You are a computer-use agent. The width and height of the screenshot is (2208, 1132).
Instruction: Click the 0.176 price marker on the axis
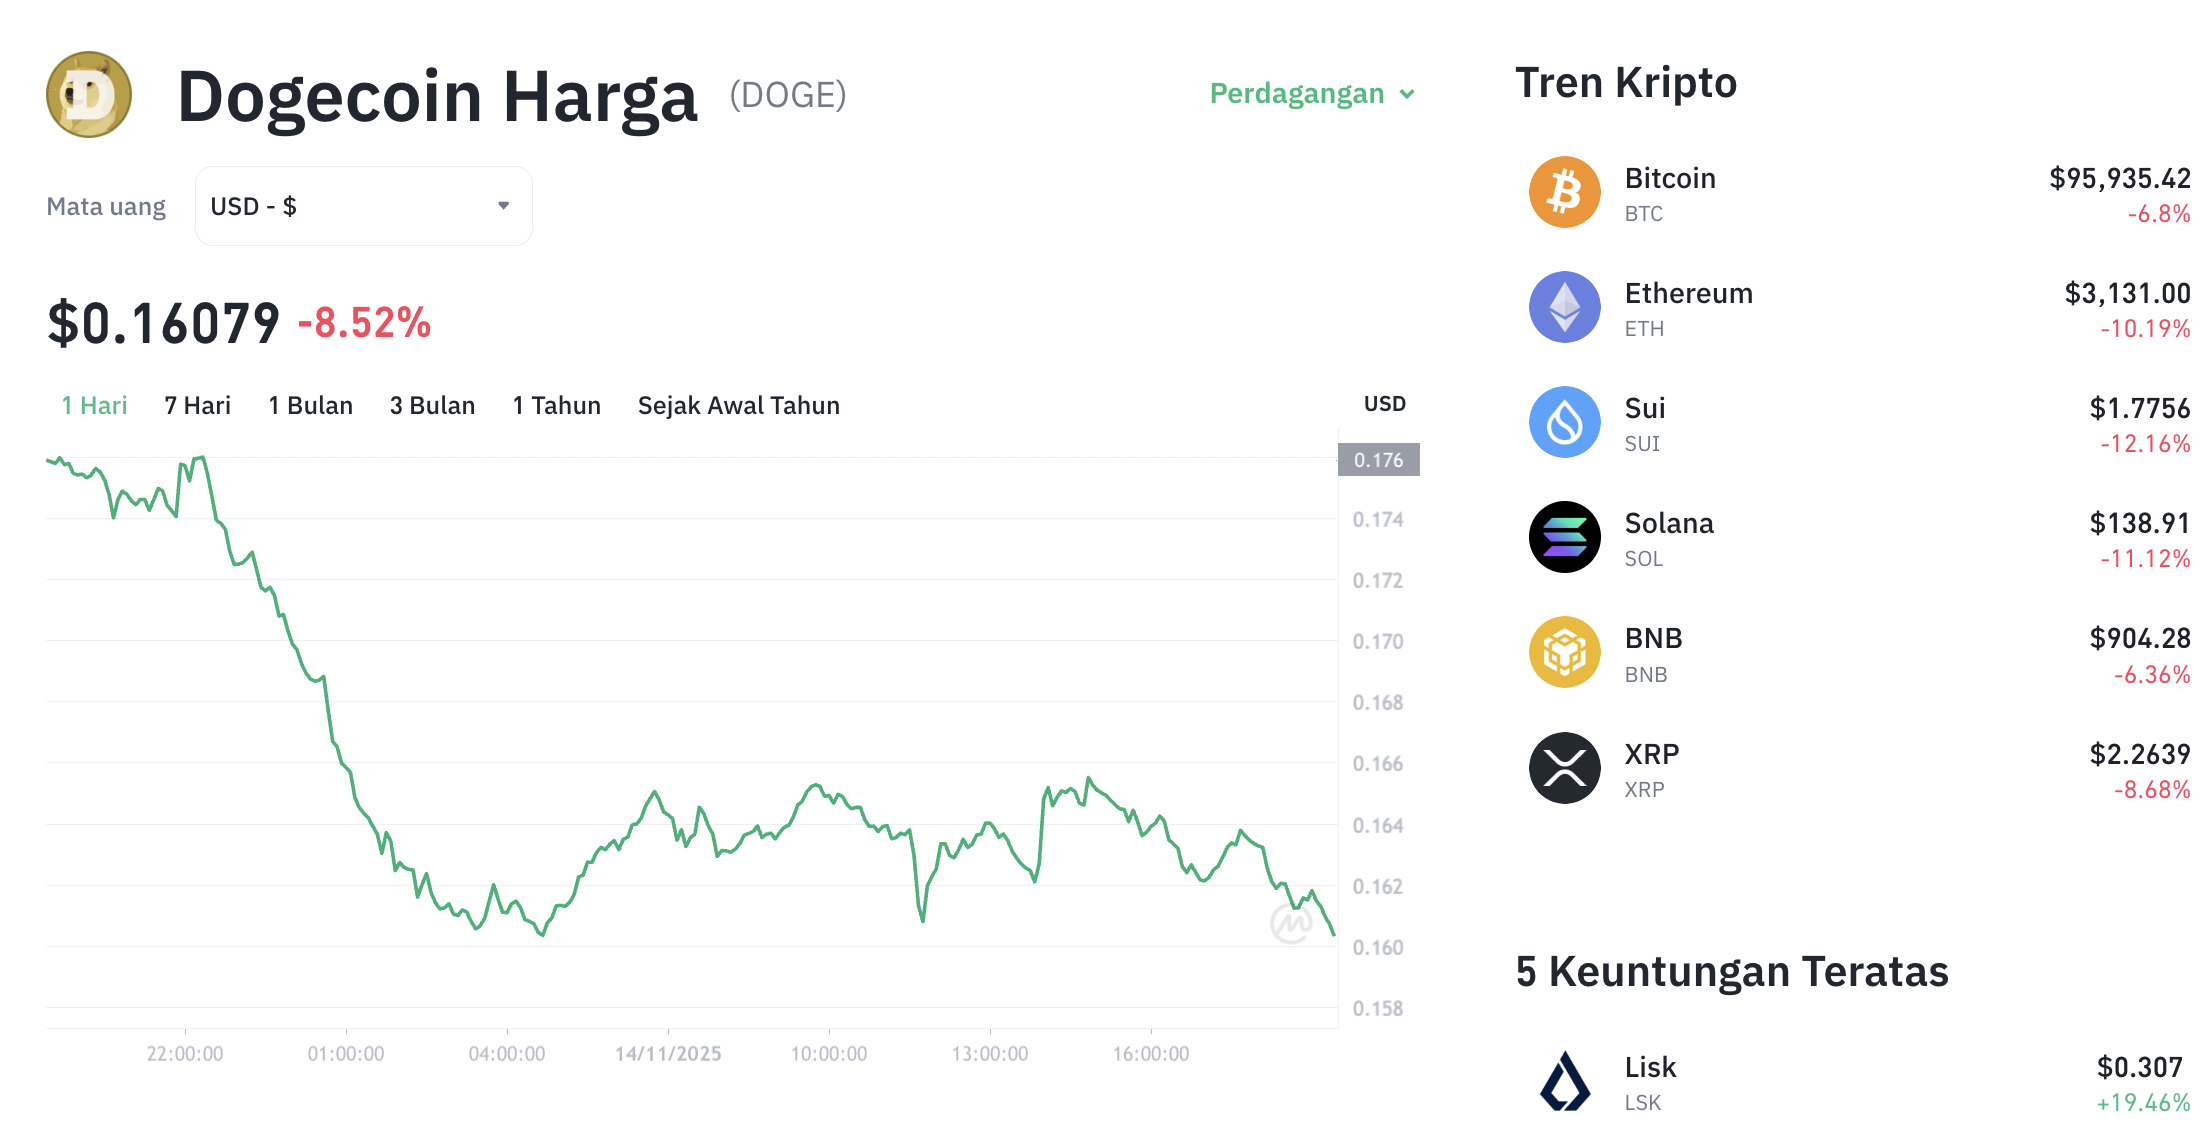coord(1378,459)
